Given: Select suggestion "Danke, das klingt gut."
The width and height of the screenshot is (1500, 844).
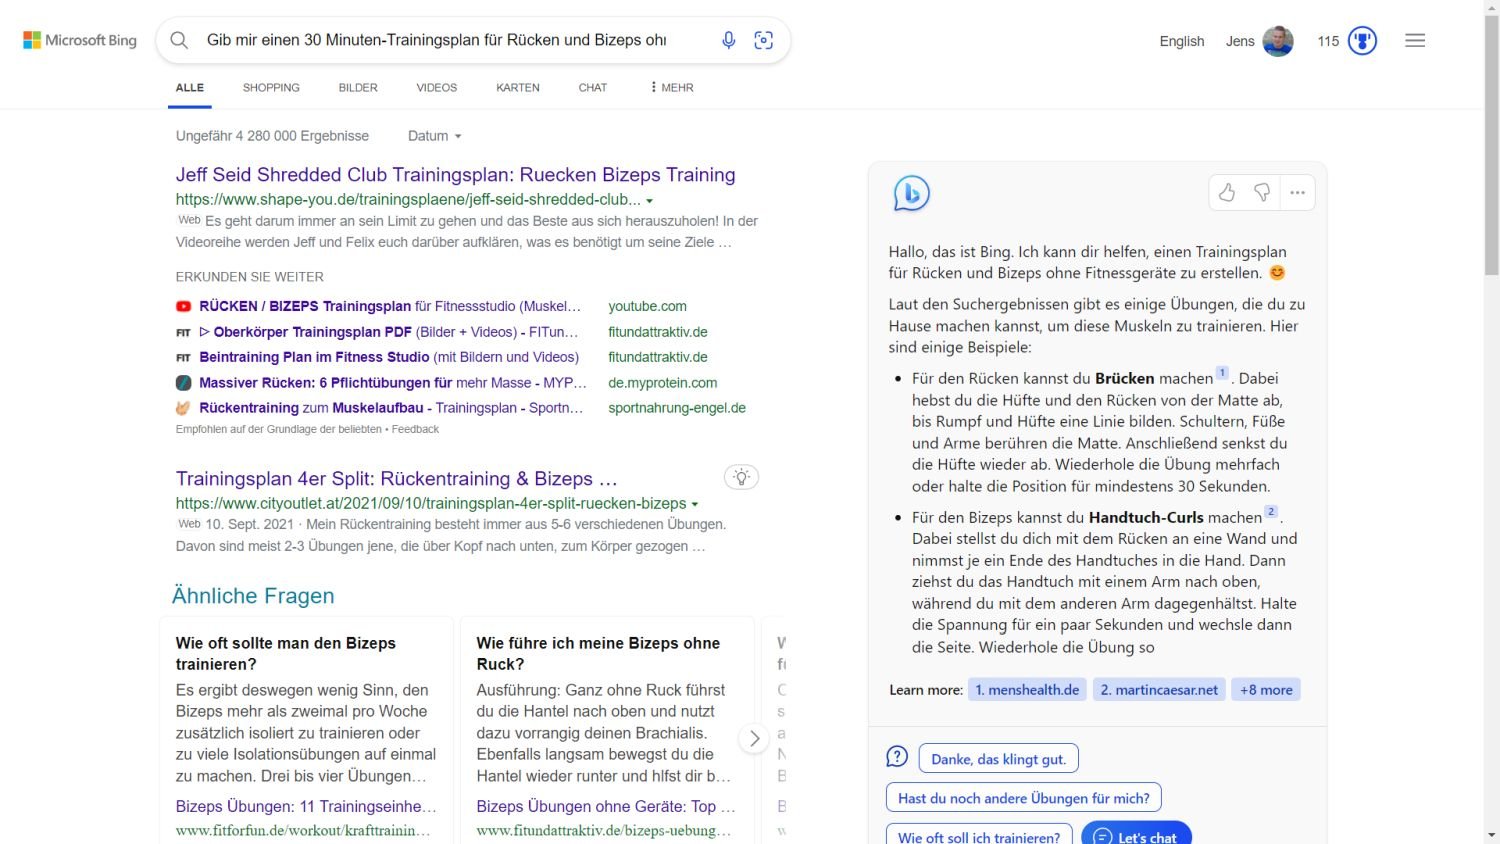Looking at the screenshot, I should tap(998, 759).
